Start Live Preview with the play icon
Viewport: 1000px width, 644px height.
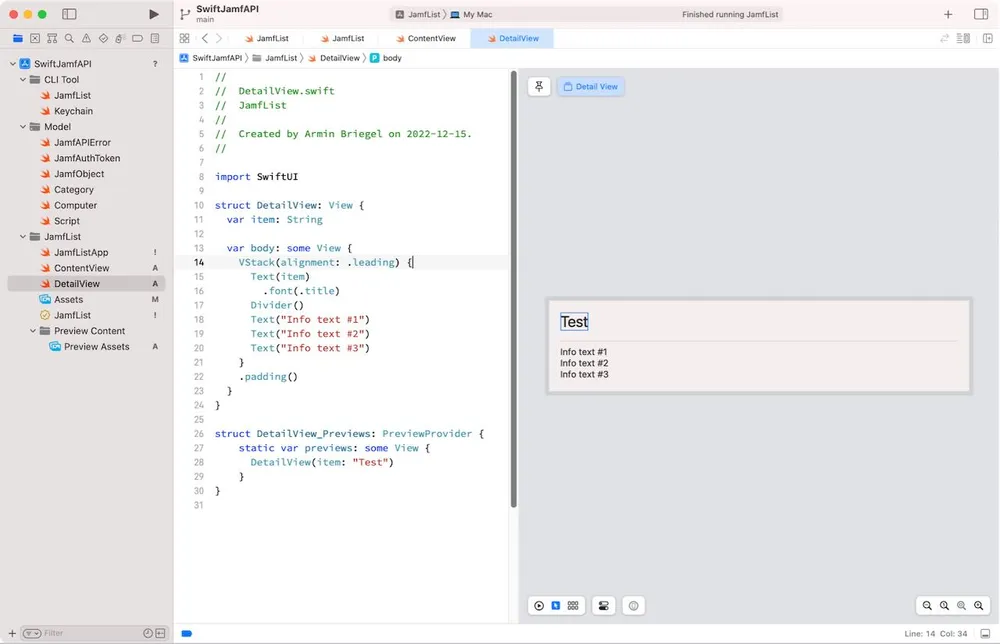[x=538, y=605]
